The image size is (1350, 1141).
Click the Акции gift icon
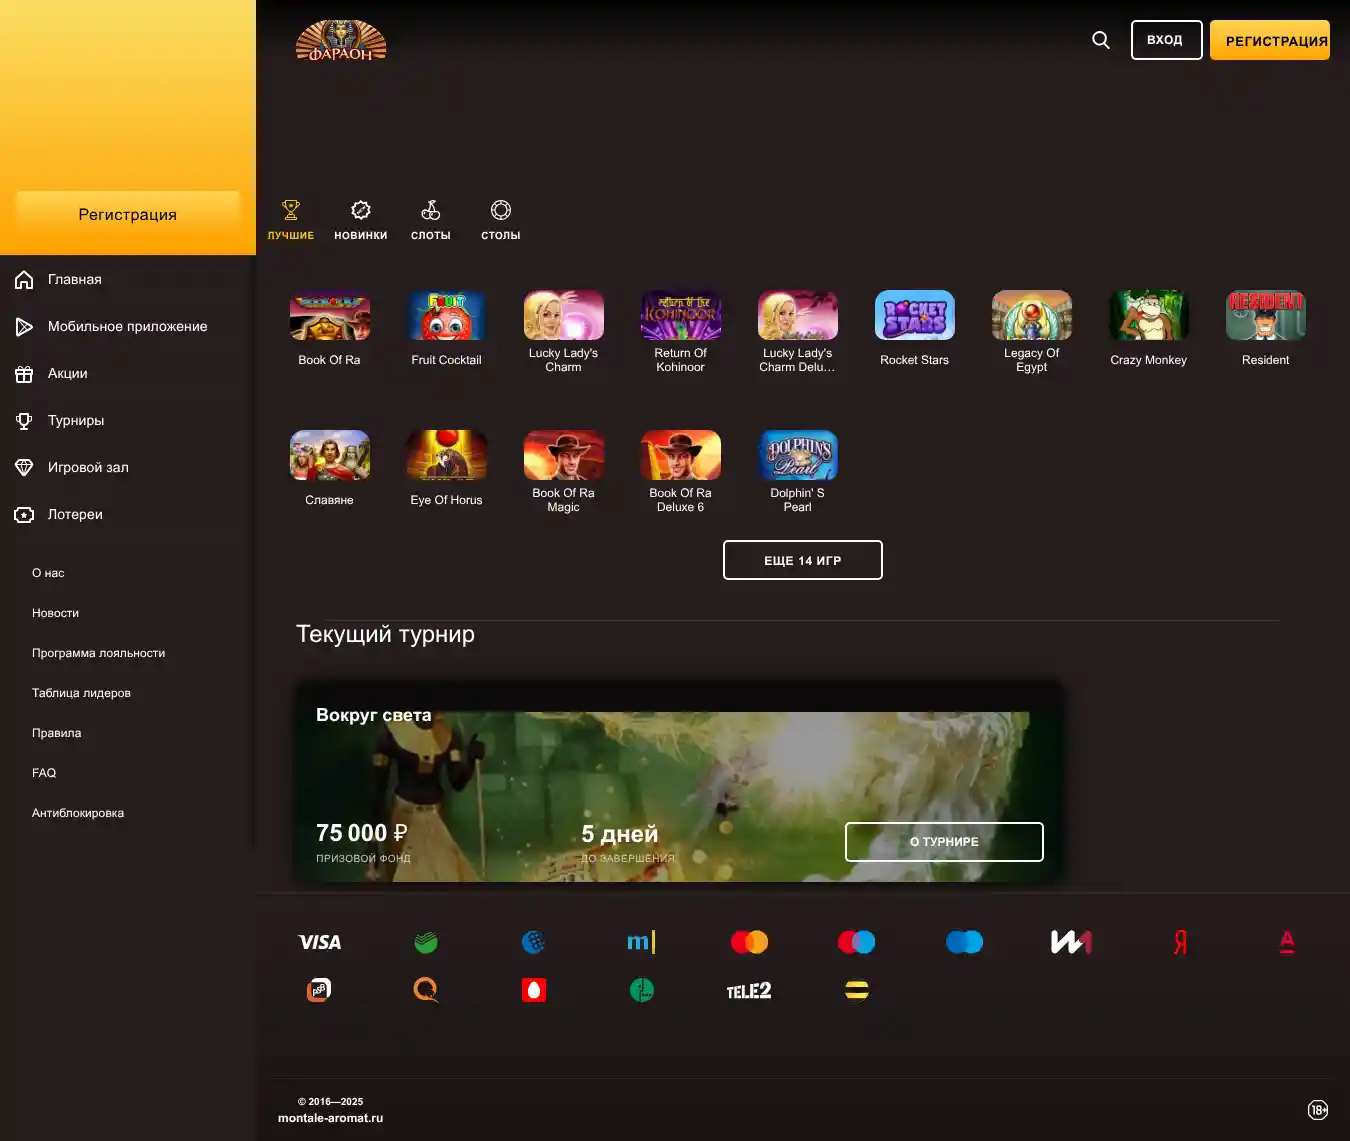click(24, 374)
